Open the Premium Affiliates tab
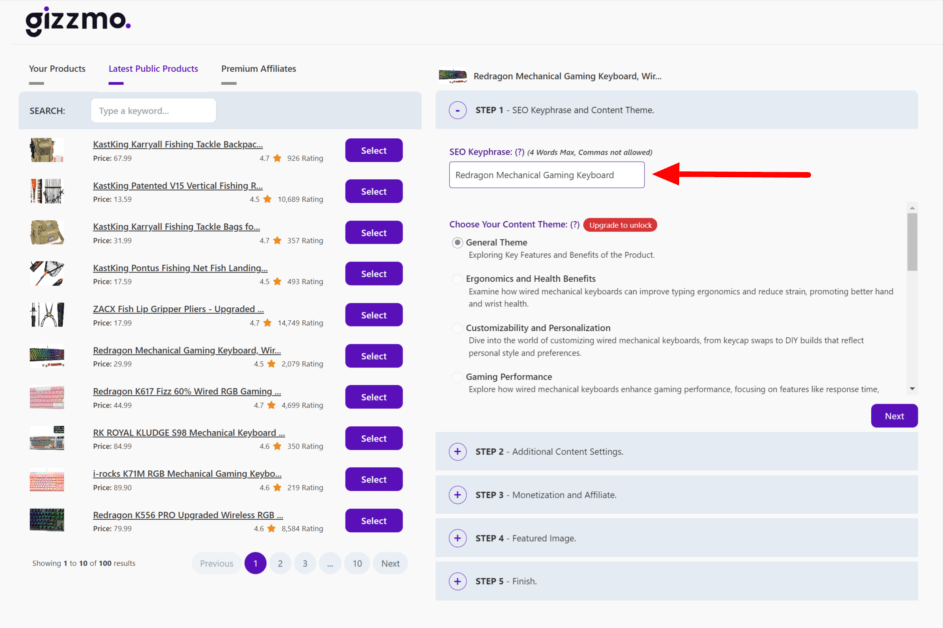Screen dimensions: 943x628 point(258,69)
